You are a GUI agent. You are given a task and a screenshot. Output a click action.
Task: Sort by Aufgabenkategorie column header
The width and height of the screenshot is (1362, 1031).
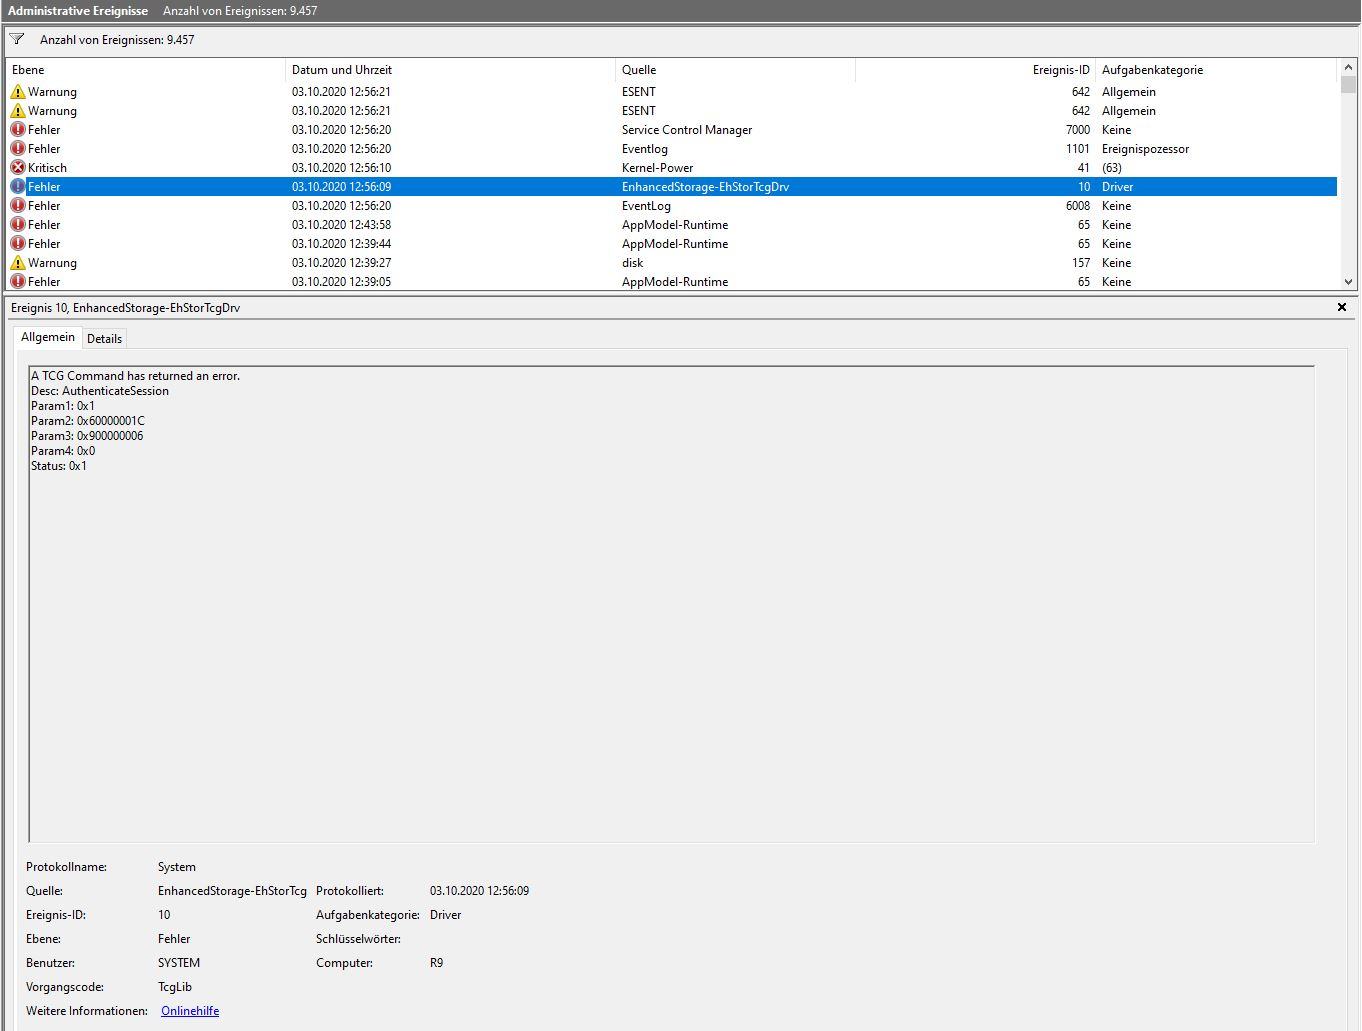point(1216,70)
